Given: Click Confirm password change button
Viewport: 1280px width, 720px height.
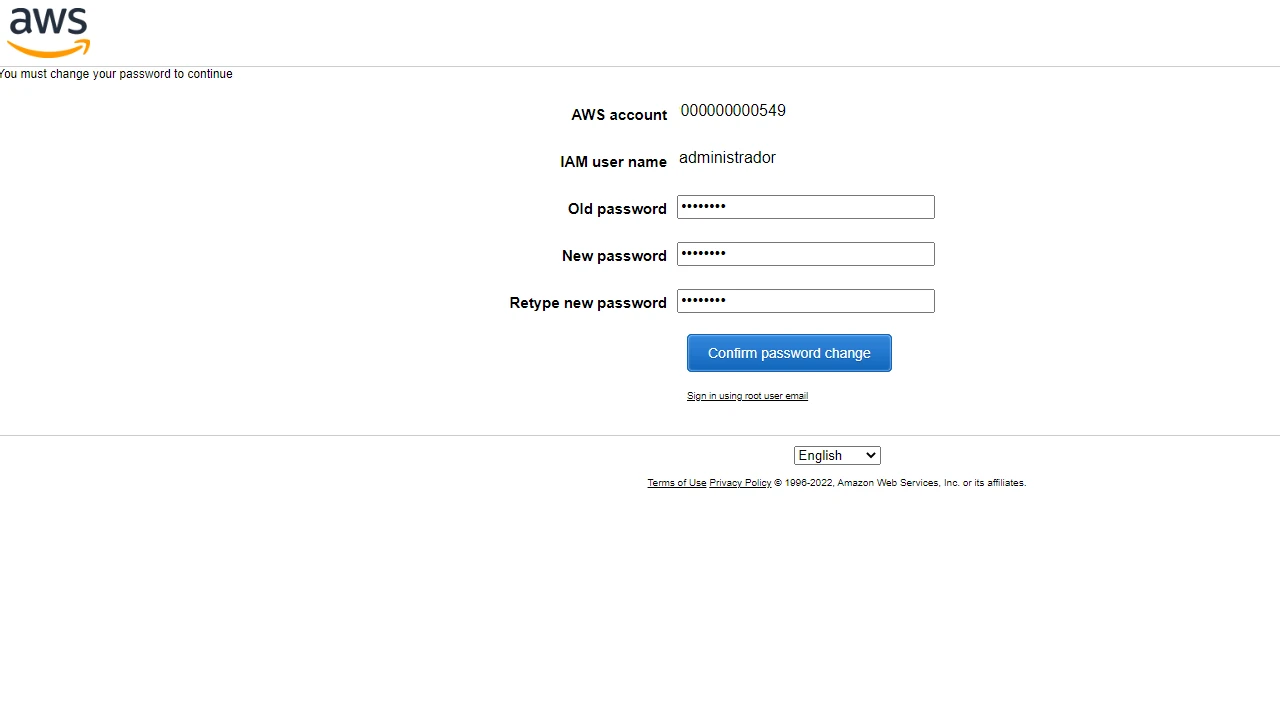Looking at the screenshot, I should (x=789, y=353).
